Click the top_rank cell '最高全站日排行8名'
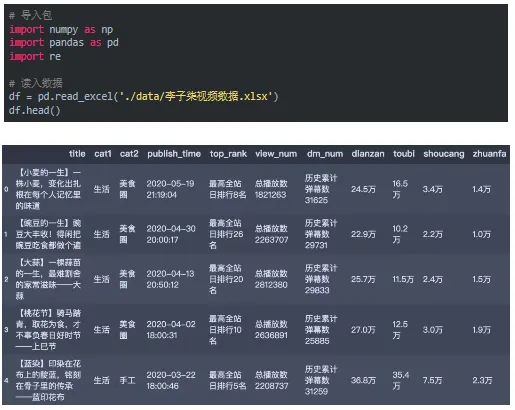 [x=227, y=189]
